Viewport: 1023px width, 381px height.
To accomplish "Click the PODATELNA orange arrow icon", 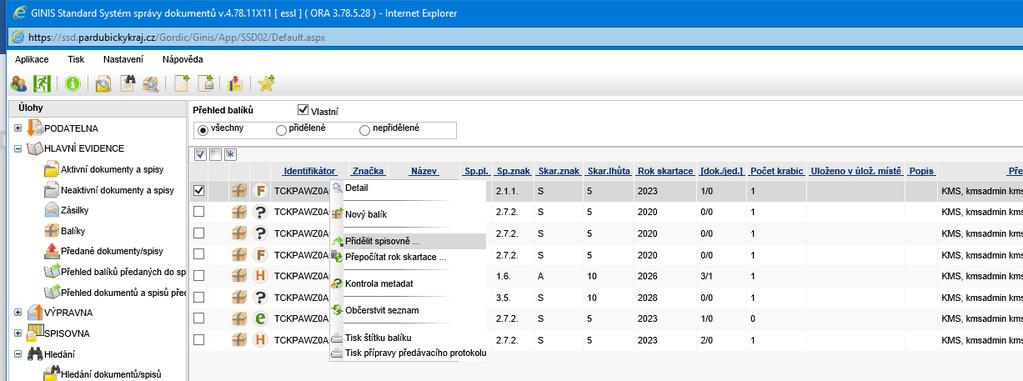I will (35, 128).
